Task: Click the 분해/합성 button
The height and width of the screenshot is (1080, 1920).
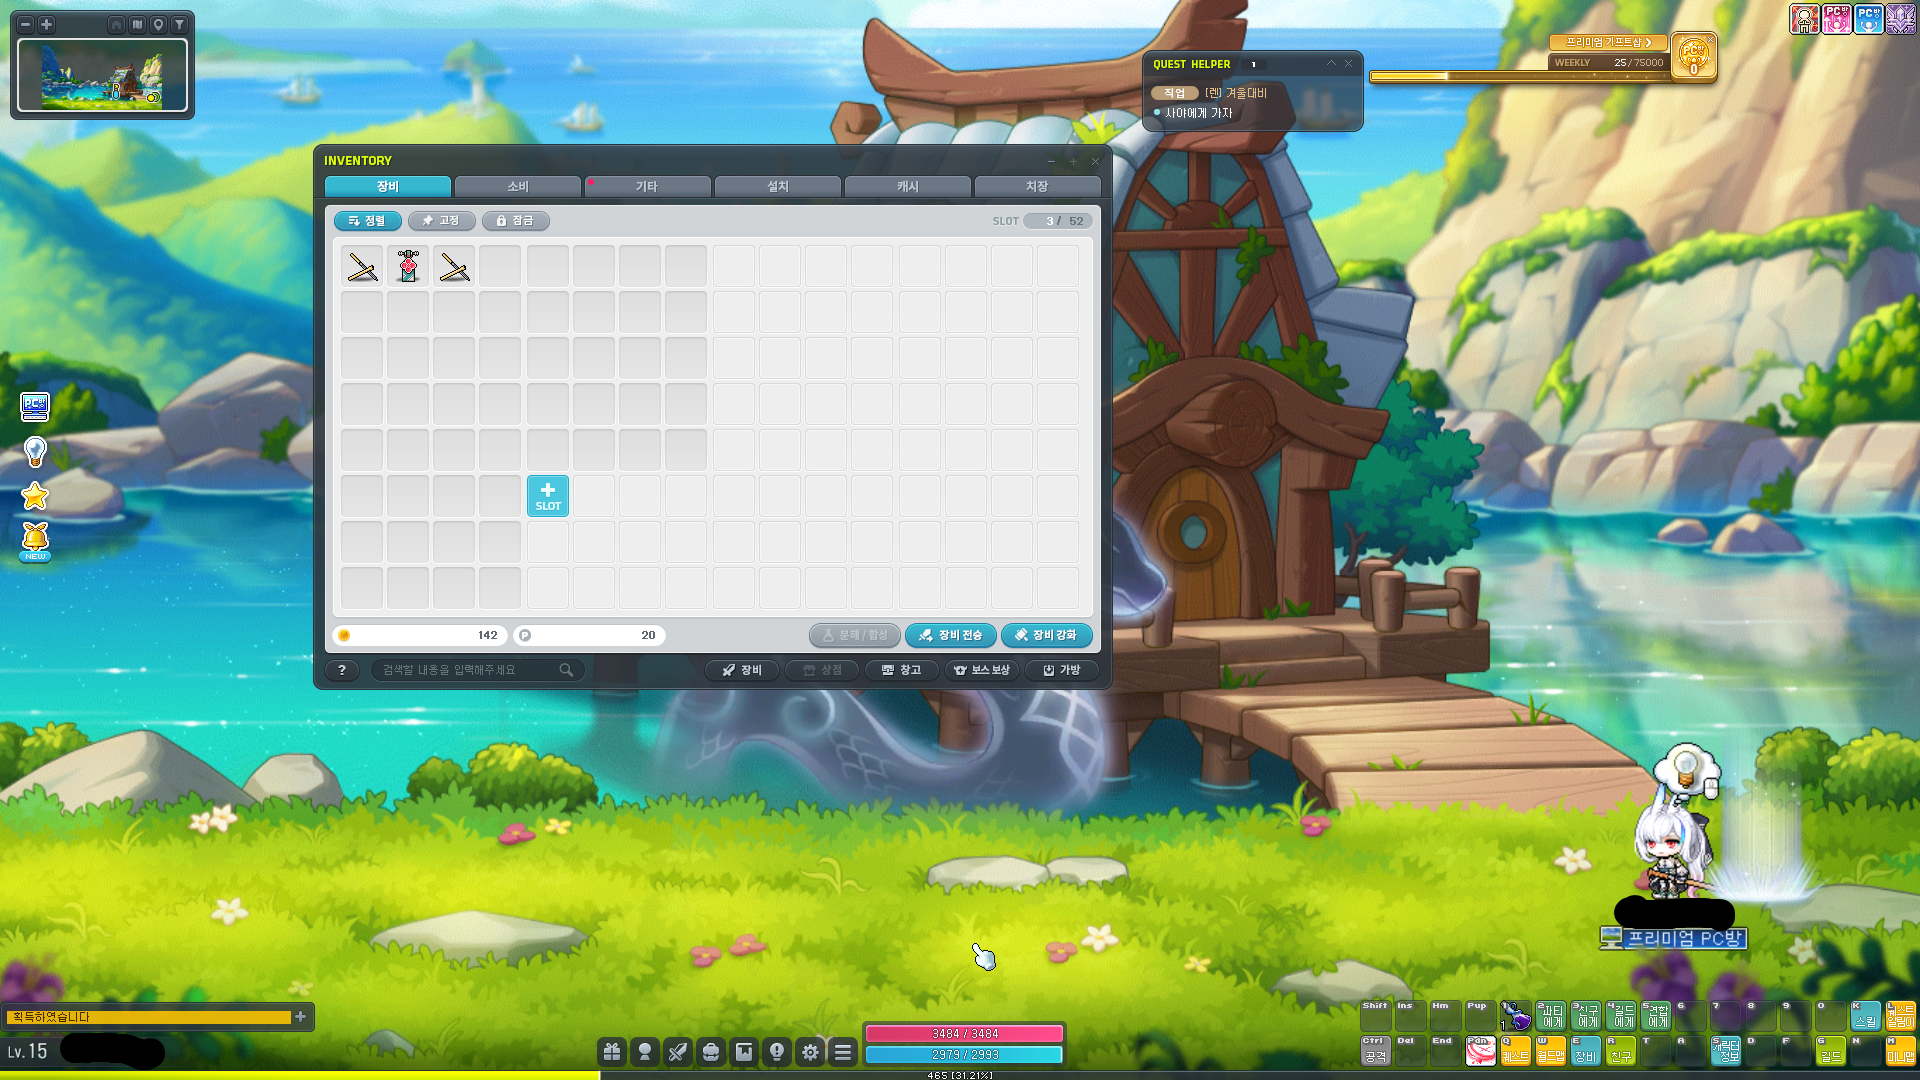Action: (855, 636)
